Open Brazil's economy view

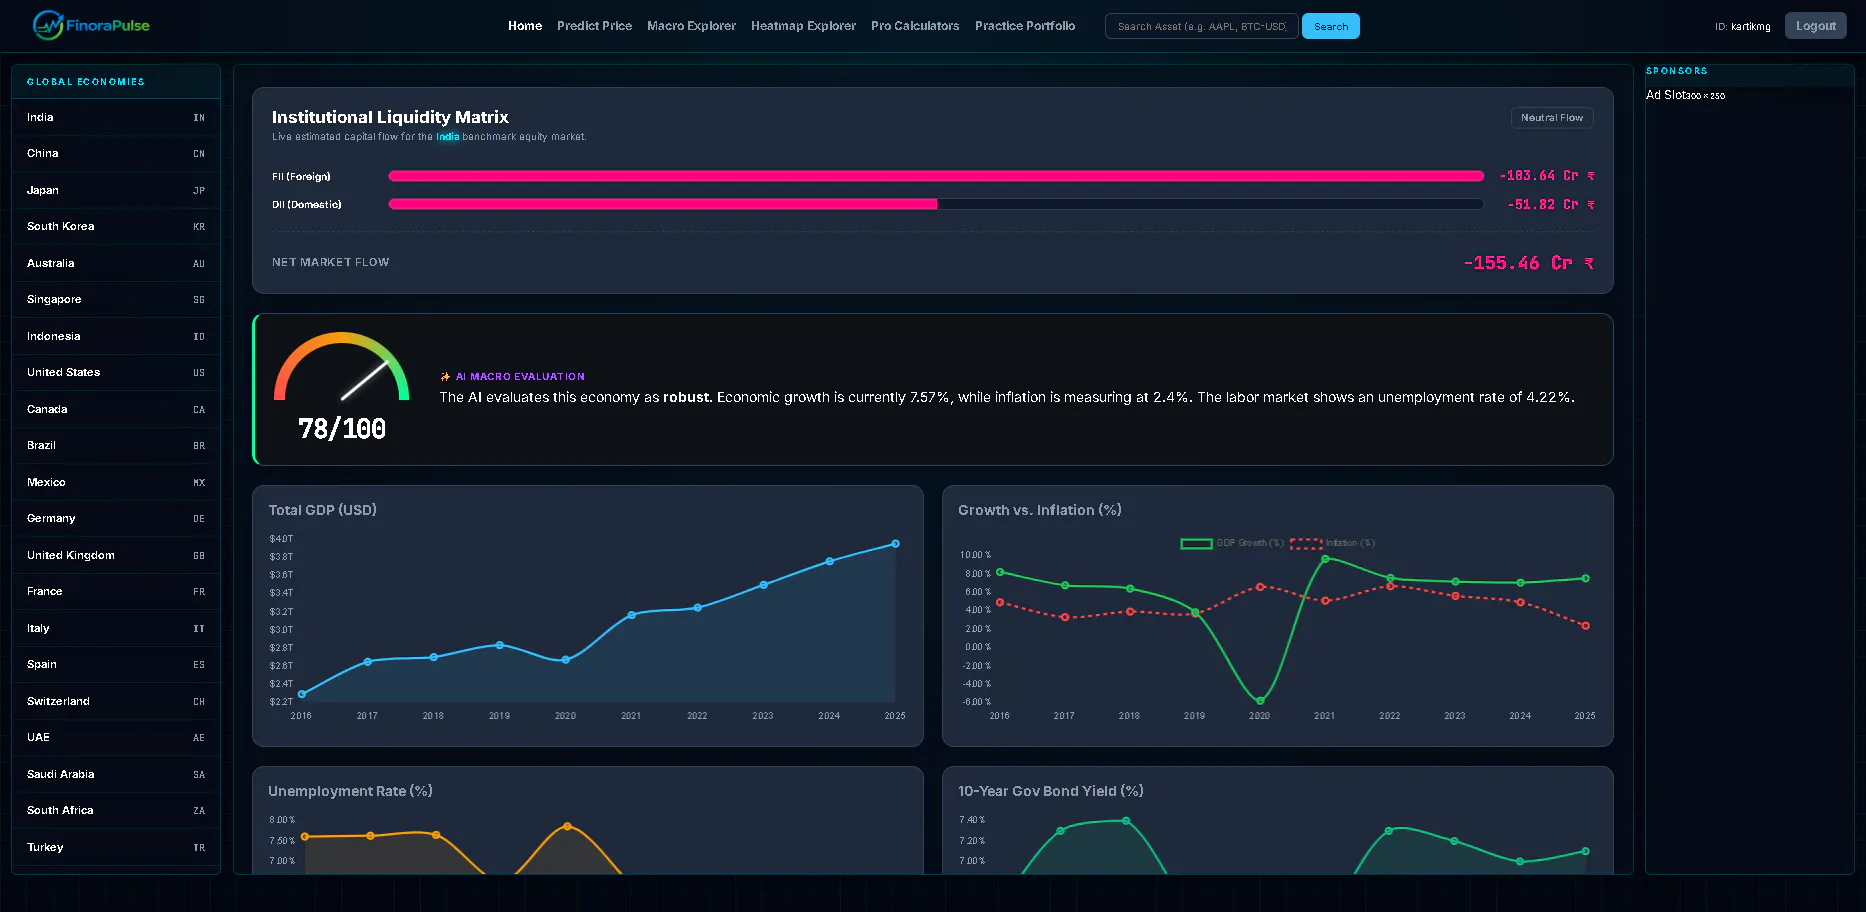116,445
